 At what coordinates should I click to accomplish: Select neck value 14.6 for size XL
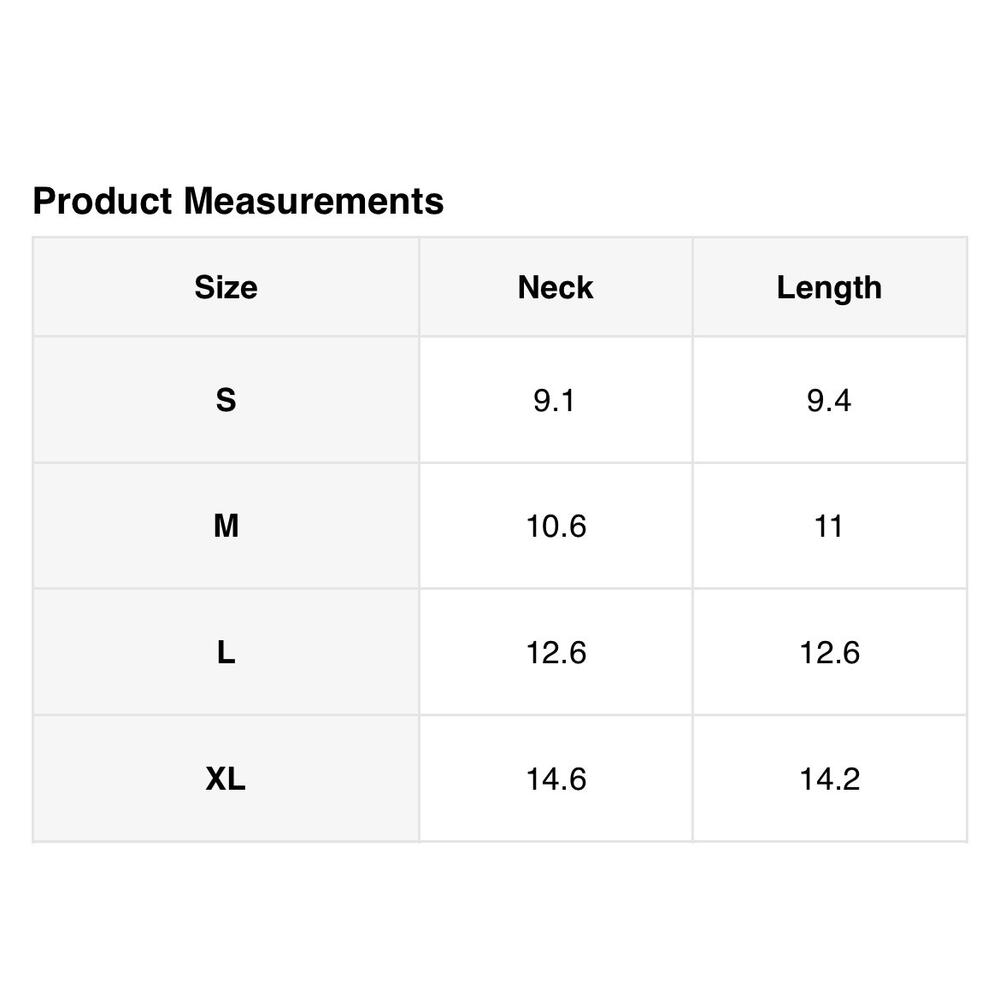click(x=556, y=779)
